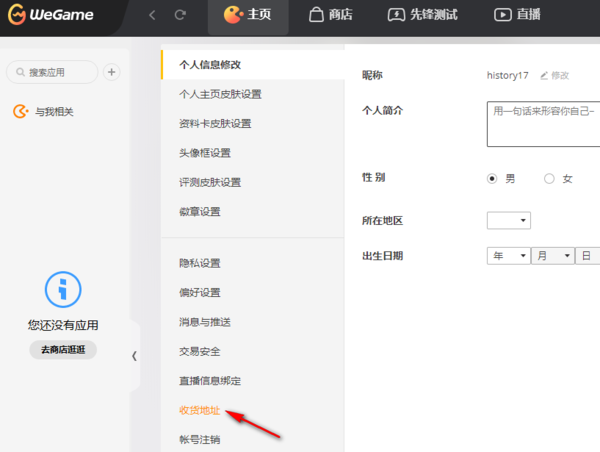Open 隐私设置 in settings menu

(200, 263)
